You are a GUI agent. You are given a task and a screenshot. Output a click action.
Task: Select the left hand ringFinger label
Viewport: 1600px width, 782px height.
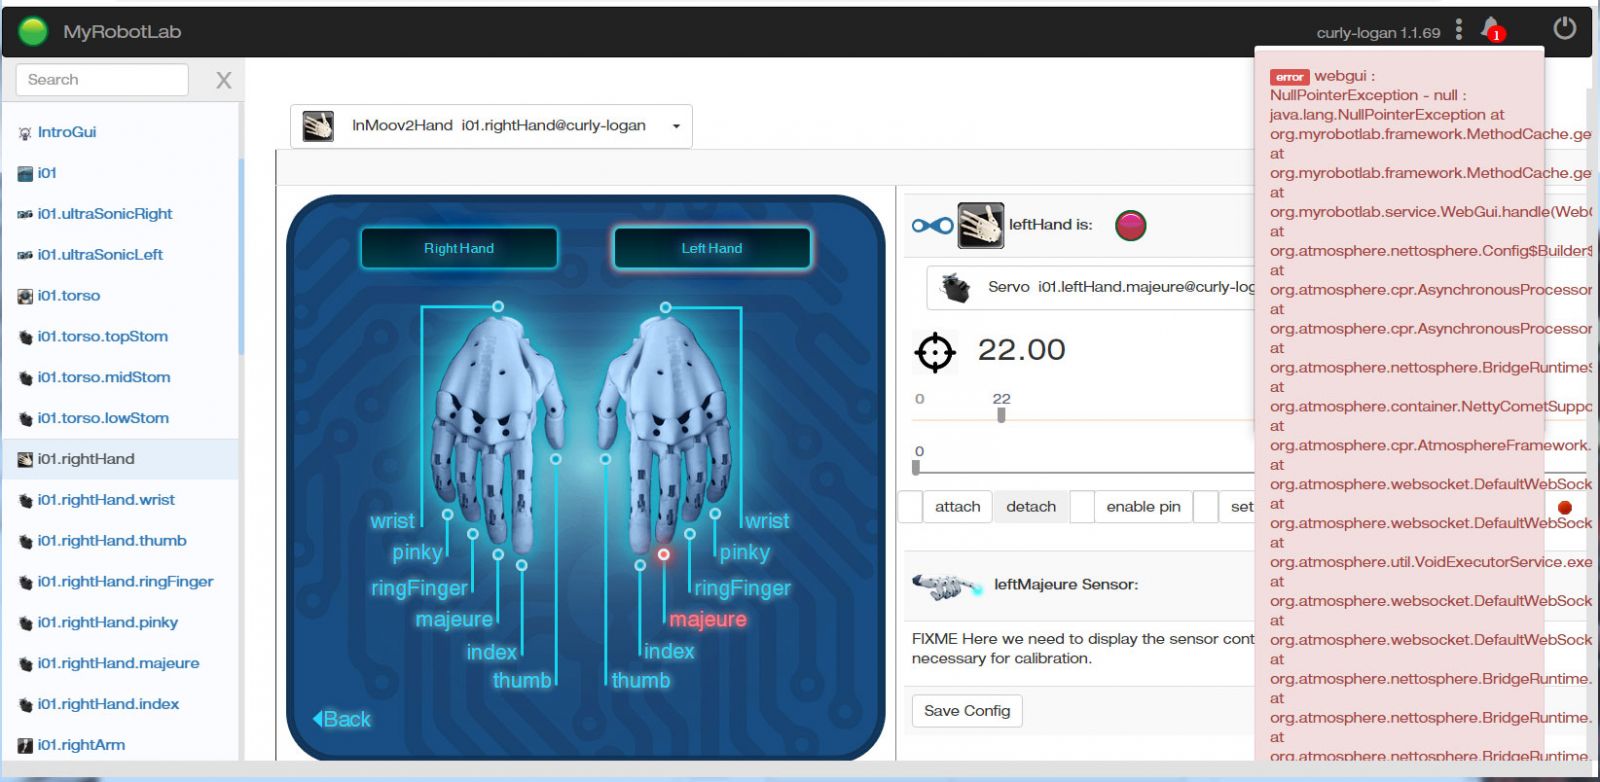(x=743, y=588)
